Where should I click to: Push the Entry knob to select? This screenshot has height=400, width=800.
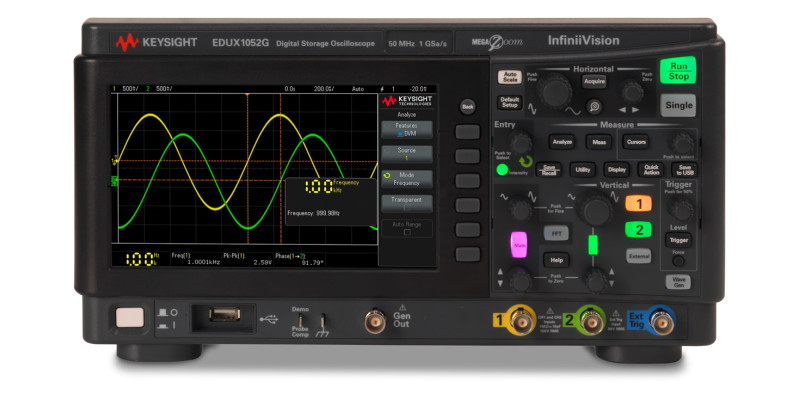520,143
